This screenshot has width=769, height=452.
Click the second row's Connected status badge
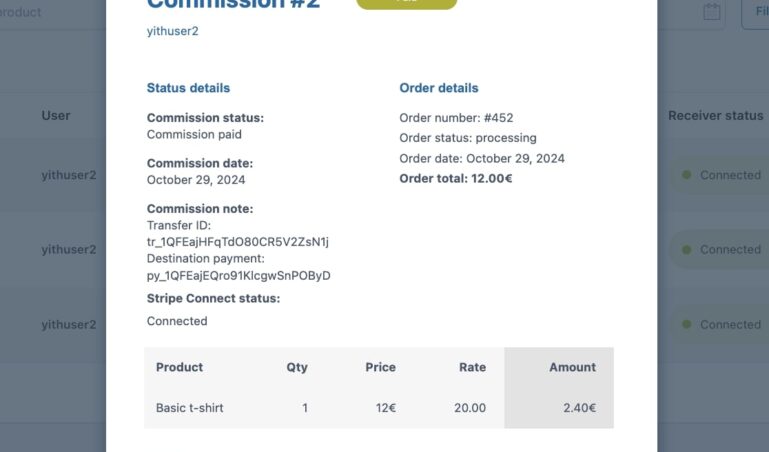pyautogui.click(x=720, y=250)
